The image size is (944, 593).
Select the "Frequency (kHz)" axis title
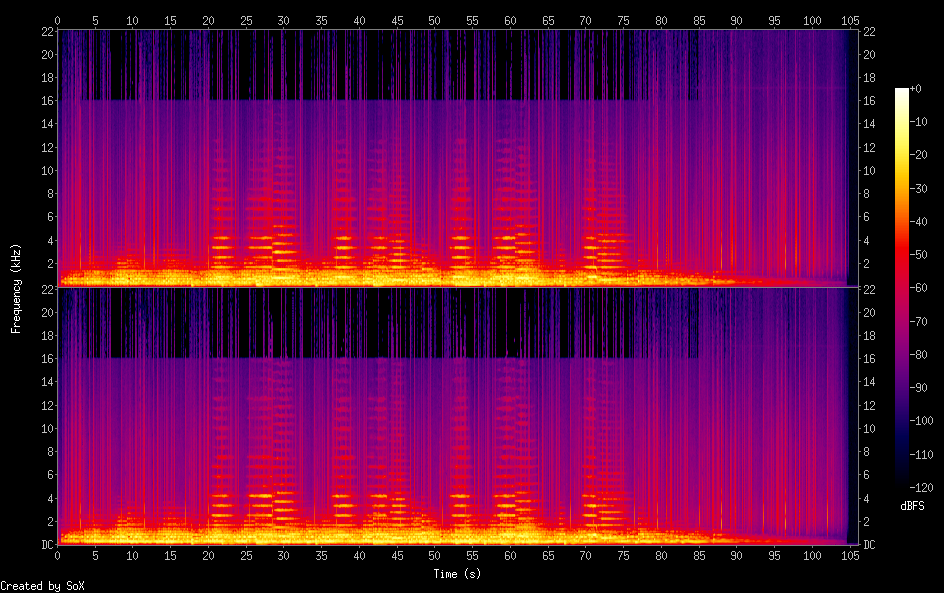click(16, 288)
